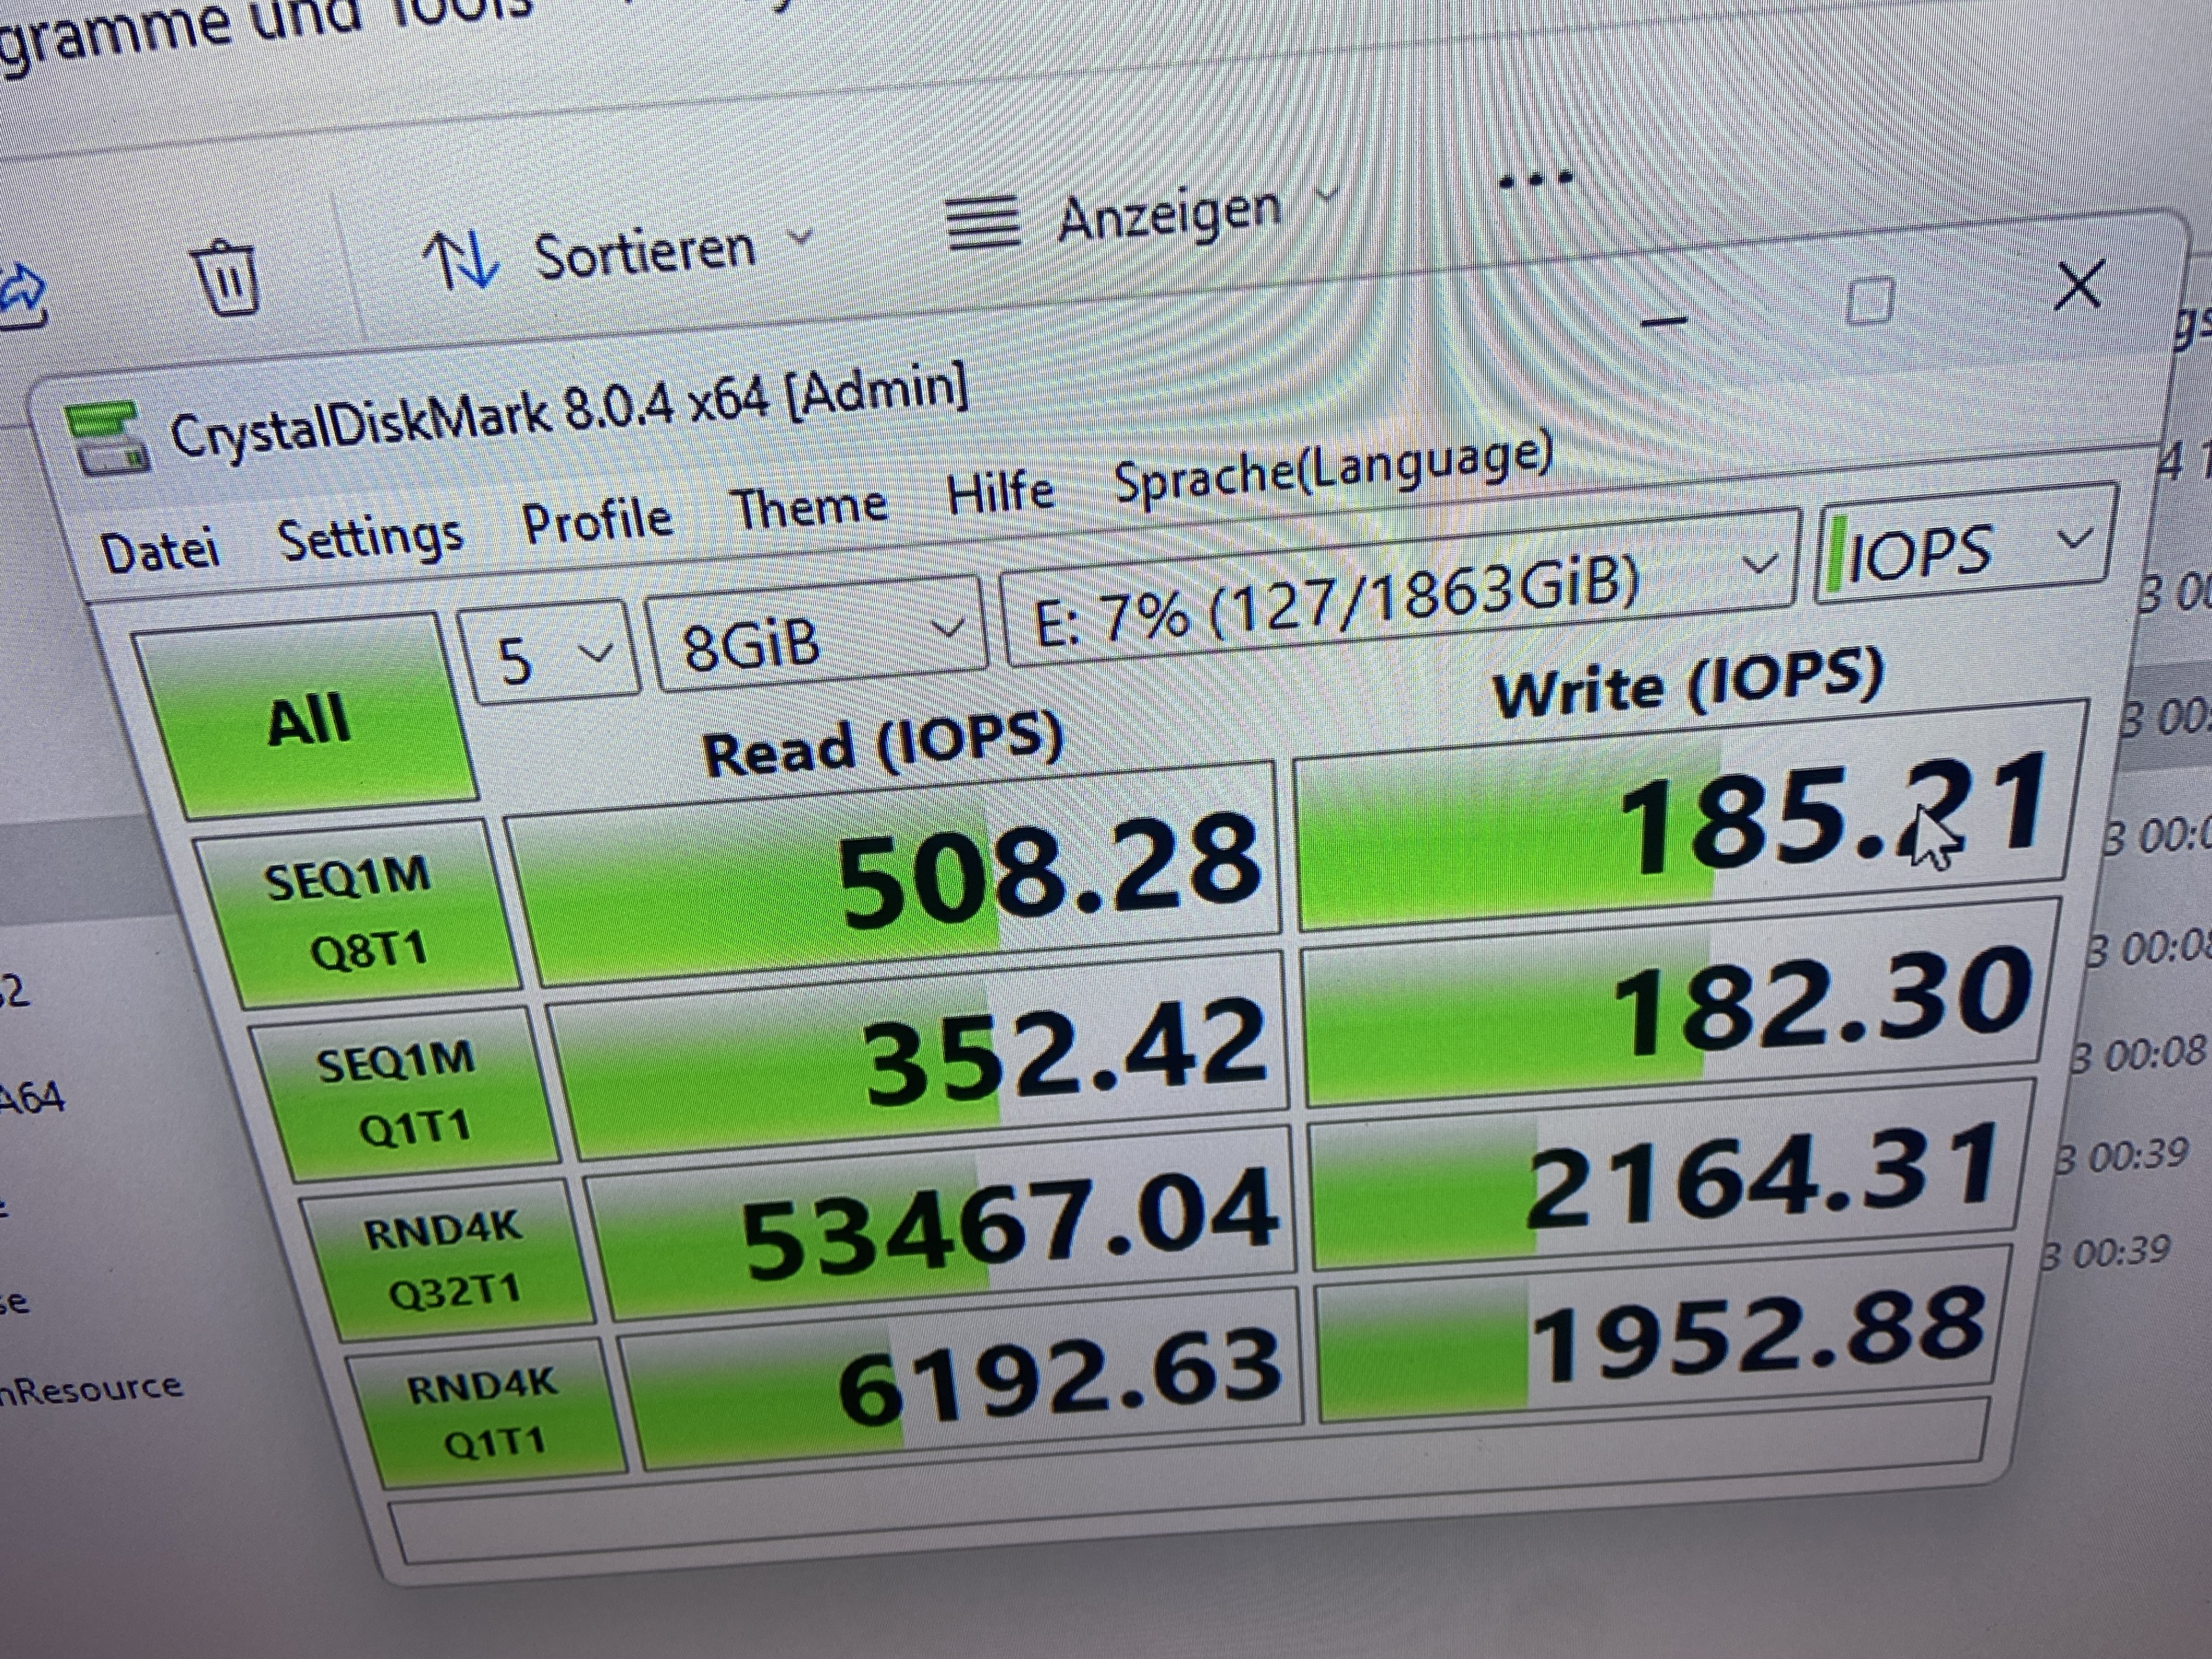Screen dimensions: 2212x1659
Task: Run all benchmarks with All button
Action: (308, 718)
